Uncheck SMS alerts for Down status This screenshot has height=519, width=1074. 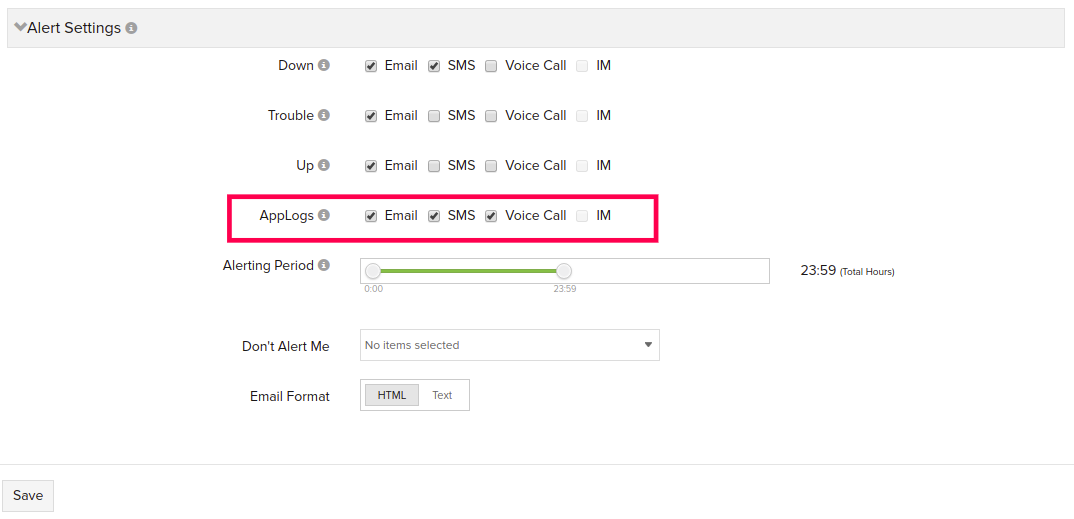434,66
